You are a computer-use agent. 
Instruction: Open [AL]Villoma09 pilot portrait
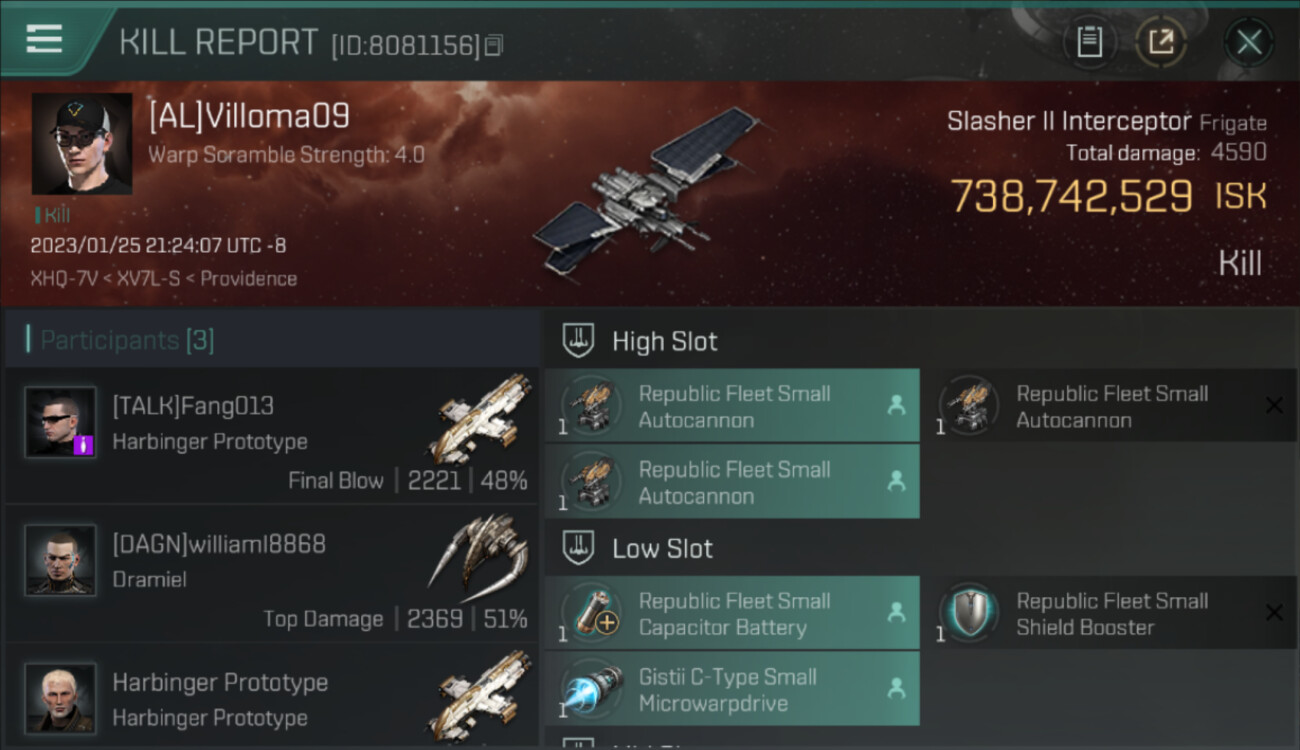[82, 143]
